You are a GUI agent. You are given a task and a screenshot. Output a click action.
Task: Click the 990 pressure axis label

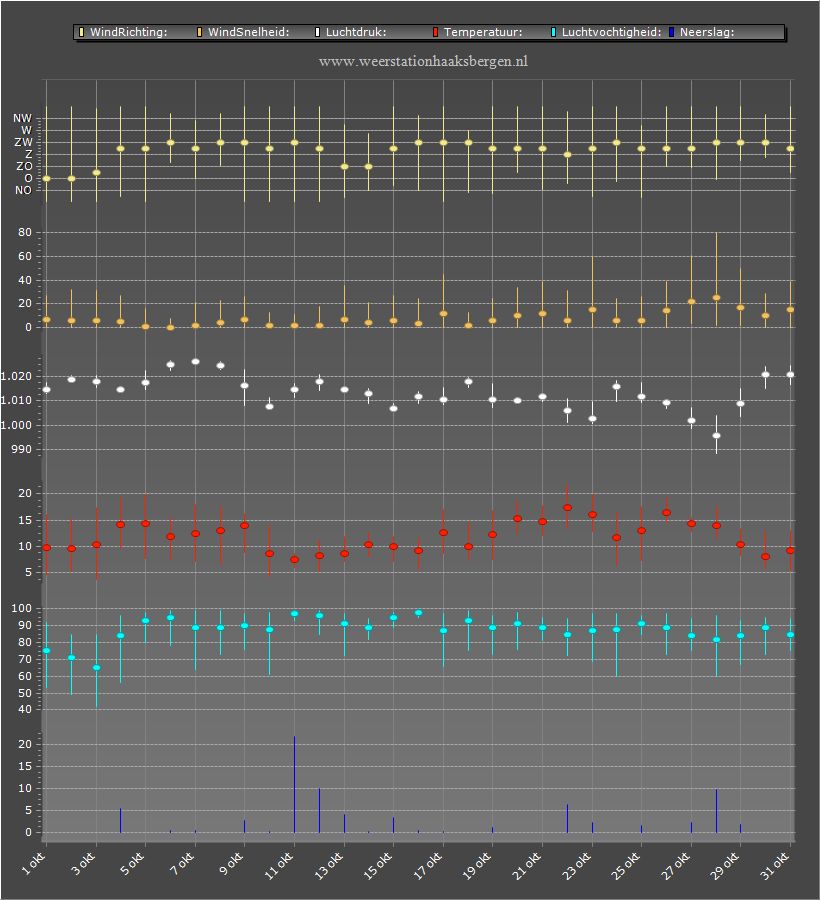point(21,449)
